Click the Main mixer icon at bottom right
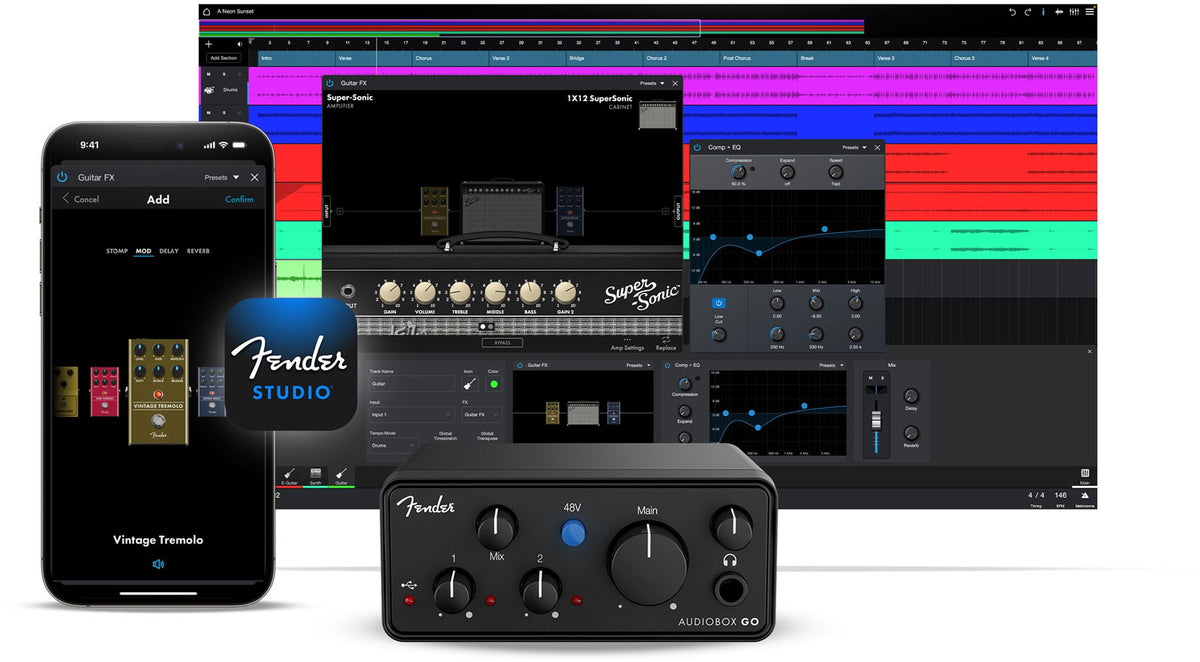Image resolution: width=1200 pixels, height=662 pixels. point(1085,474)
